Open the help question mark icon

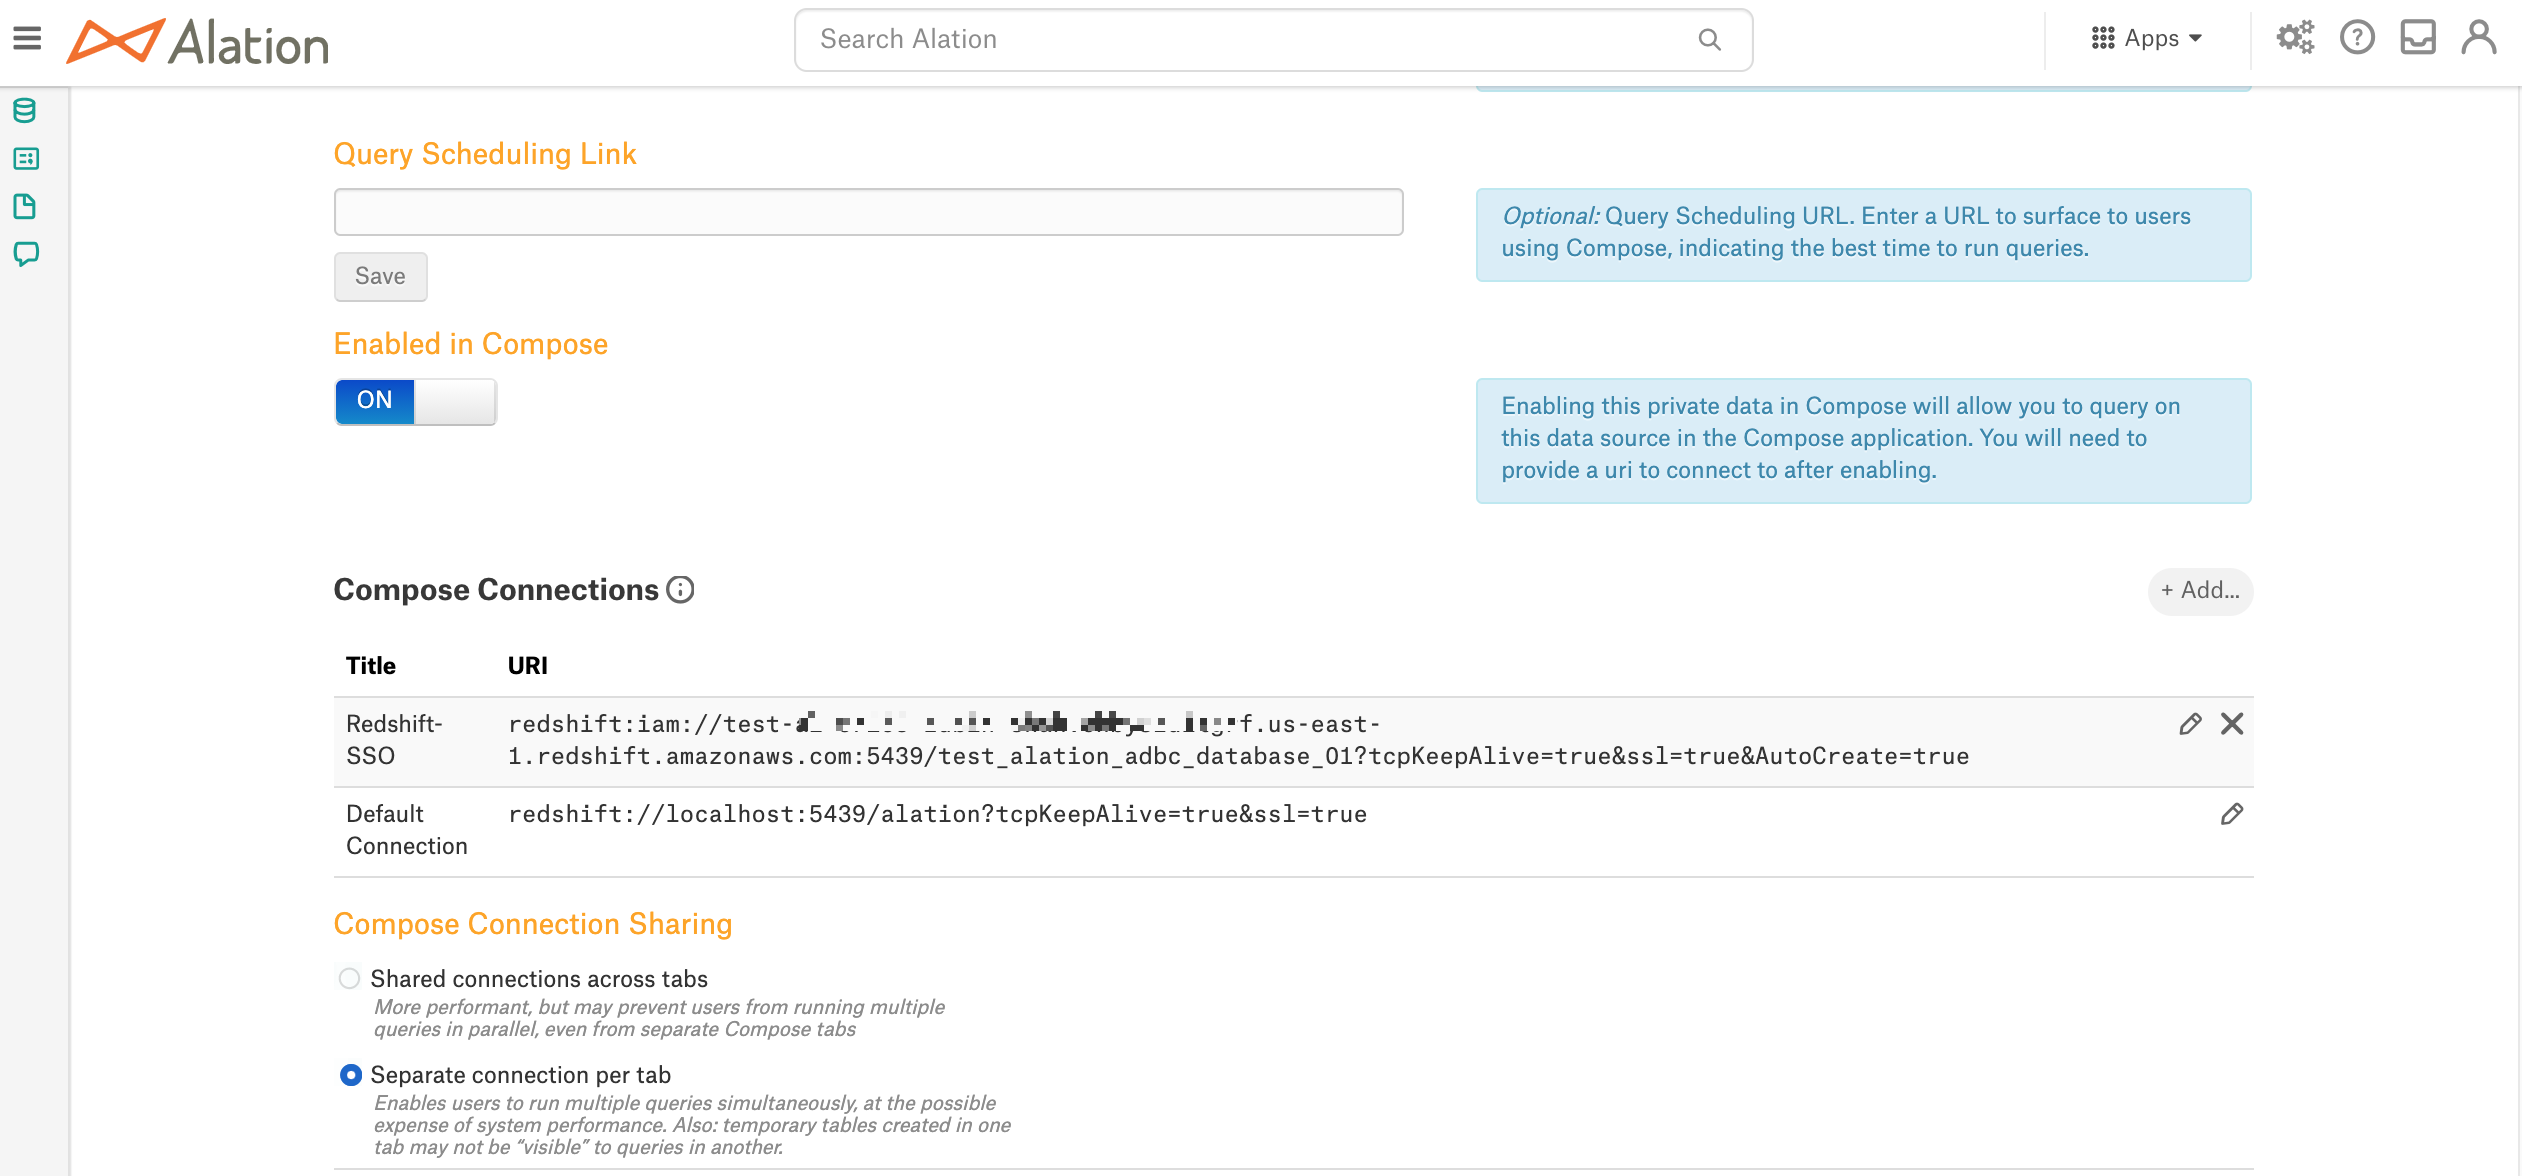[x=2357, y=38]
